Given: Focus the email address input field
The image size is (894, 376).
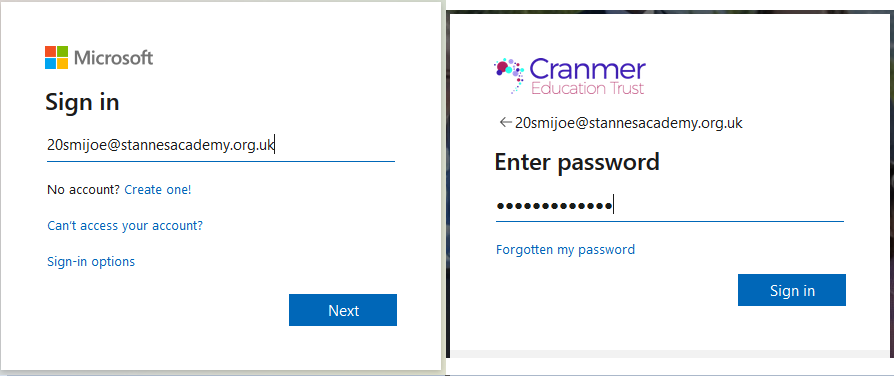Looking at the screenshot, I should coord(221,146).
